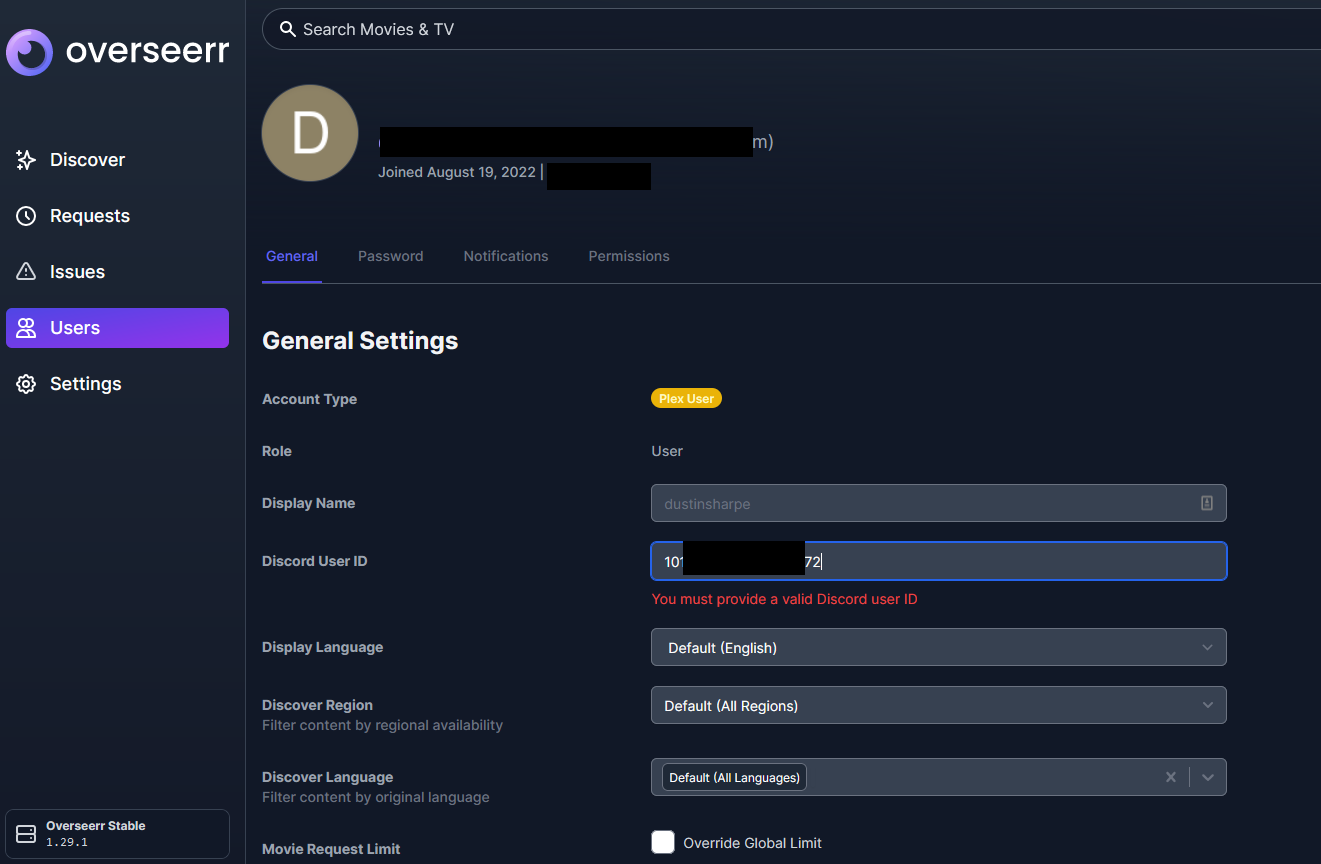Click the Users people icon in the sidebar
Image resolution: width=1321 pixels, height=864 pixels.
(26, 327)
